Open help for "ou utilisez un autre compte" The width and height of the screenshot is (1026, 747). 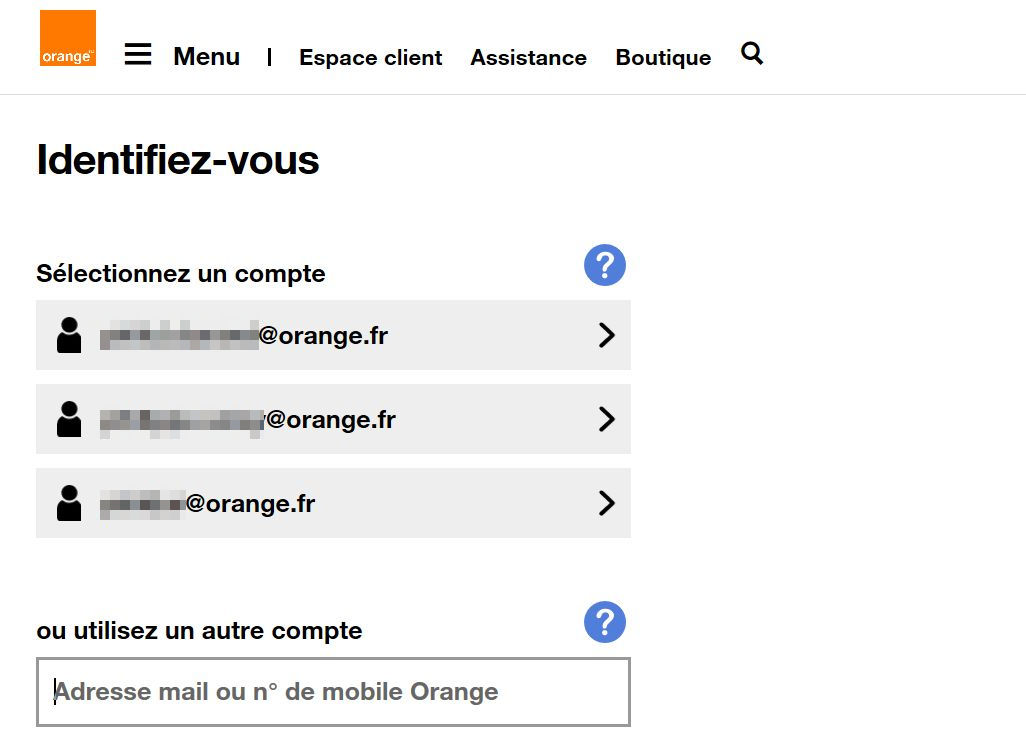coord(605,622)
